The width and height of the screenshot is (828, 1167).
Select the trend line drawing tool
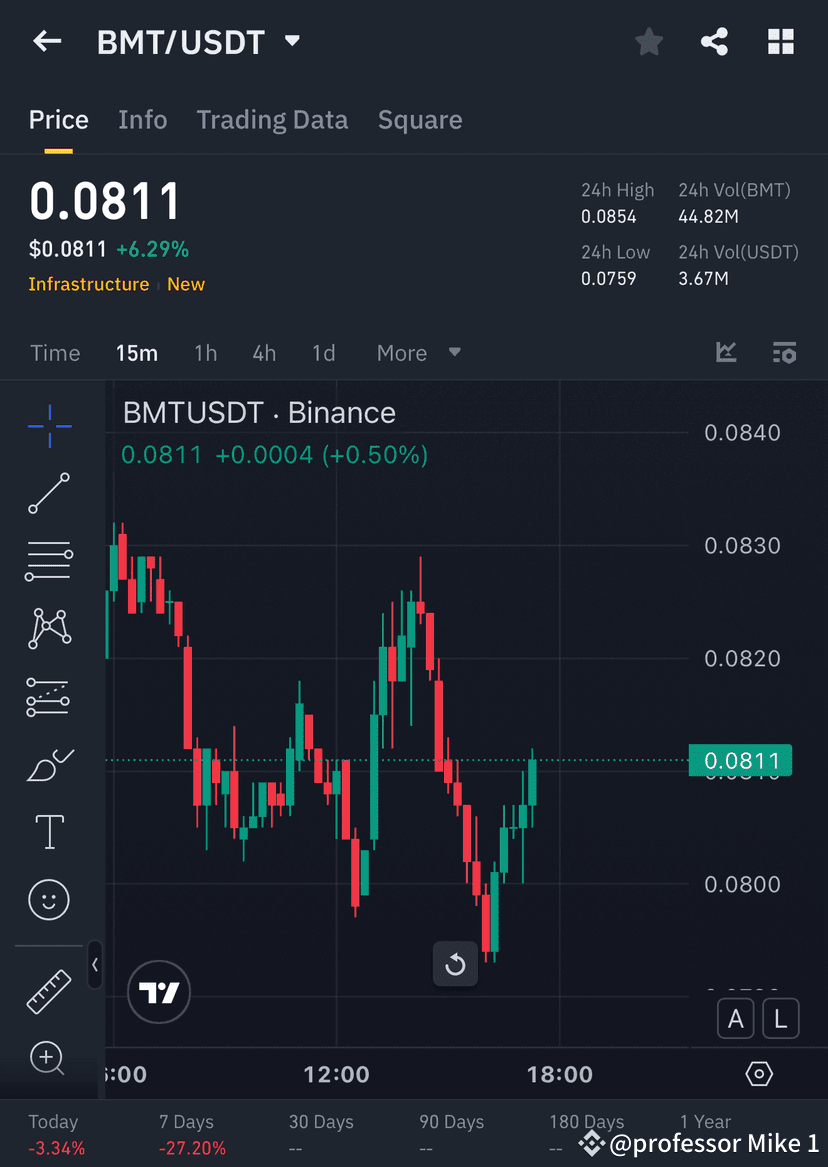(48, 494)
